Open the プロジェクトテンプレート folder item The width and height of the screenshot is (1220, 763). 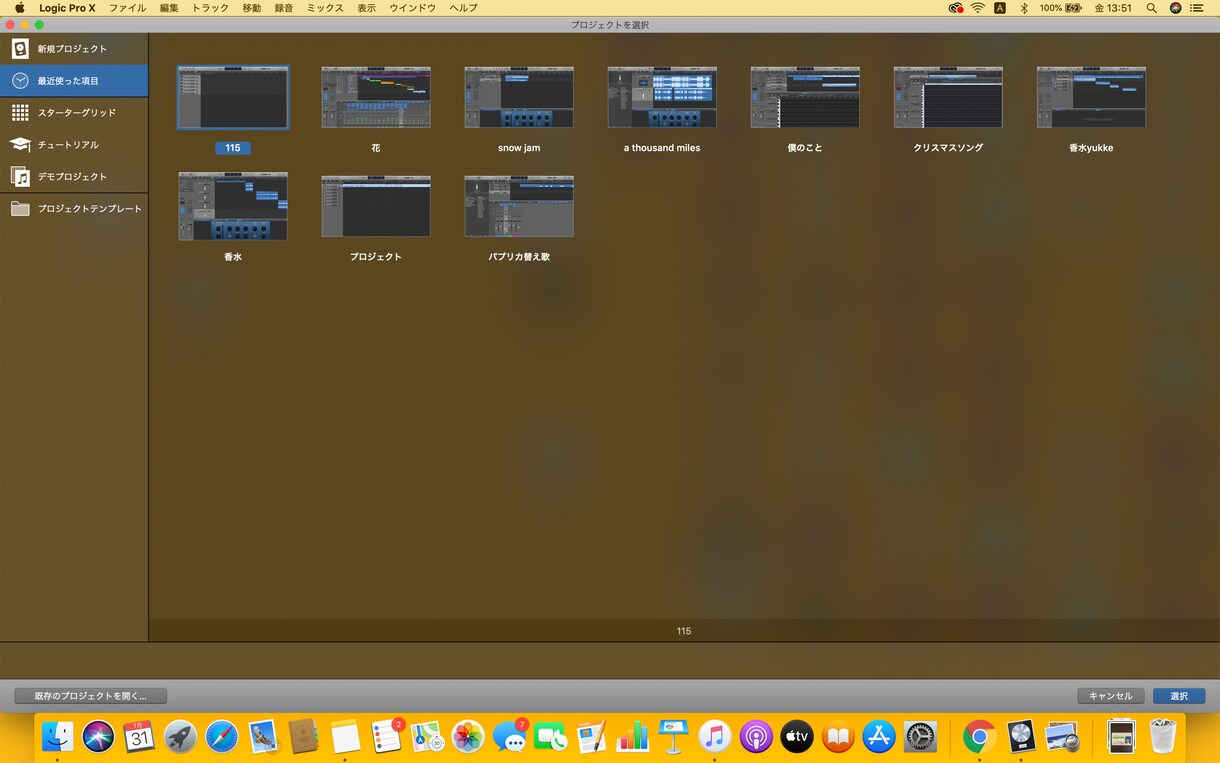(74, 209)
